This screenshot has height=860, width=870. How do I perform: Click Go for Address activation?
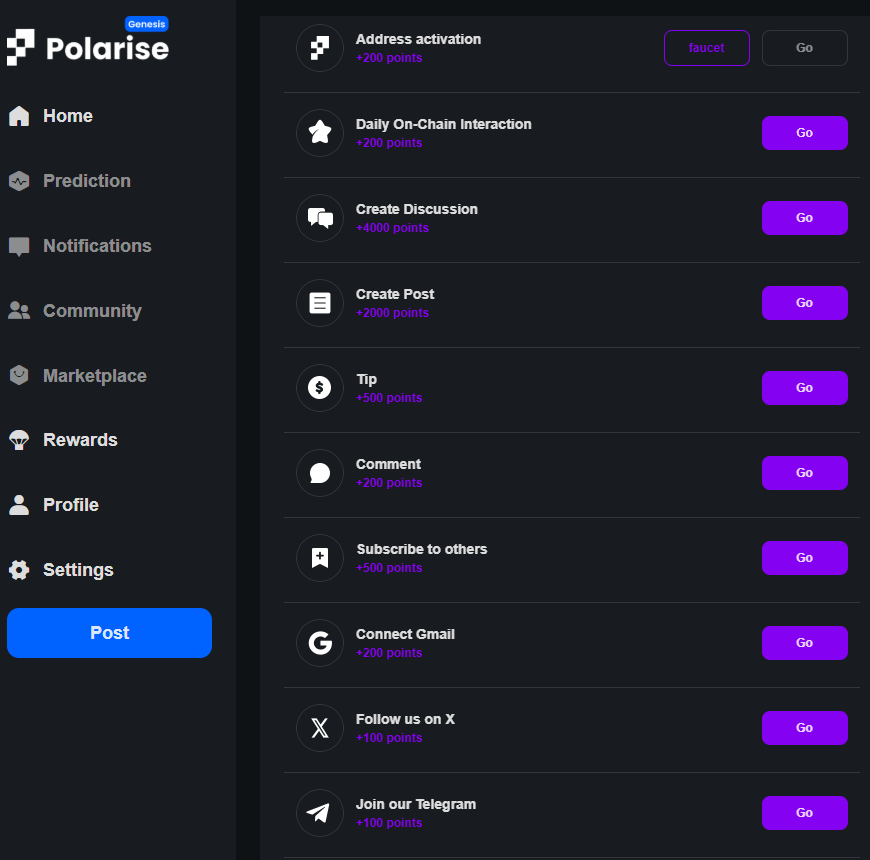[x=805, y=48]
